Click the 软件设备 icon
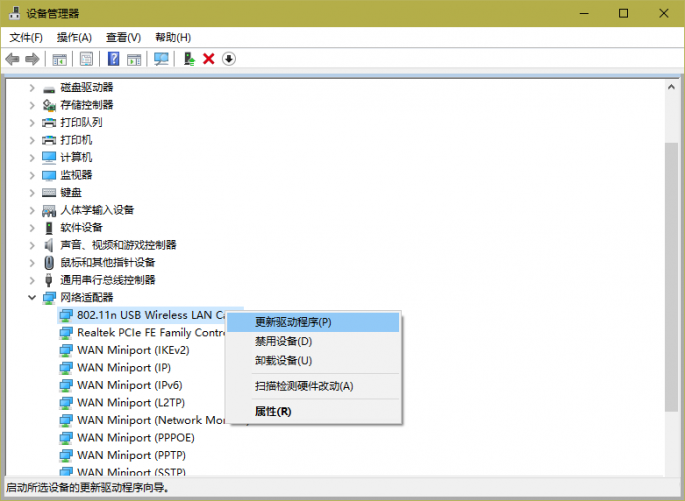Screen dimensions: 685x501 pyautogui.click(x=49, y=228)
